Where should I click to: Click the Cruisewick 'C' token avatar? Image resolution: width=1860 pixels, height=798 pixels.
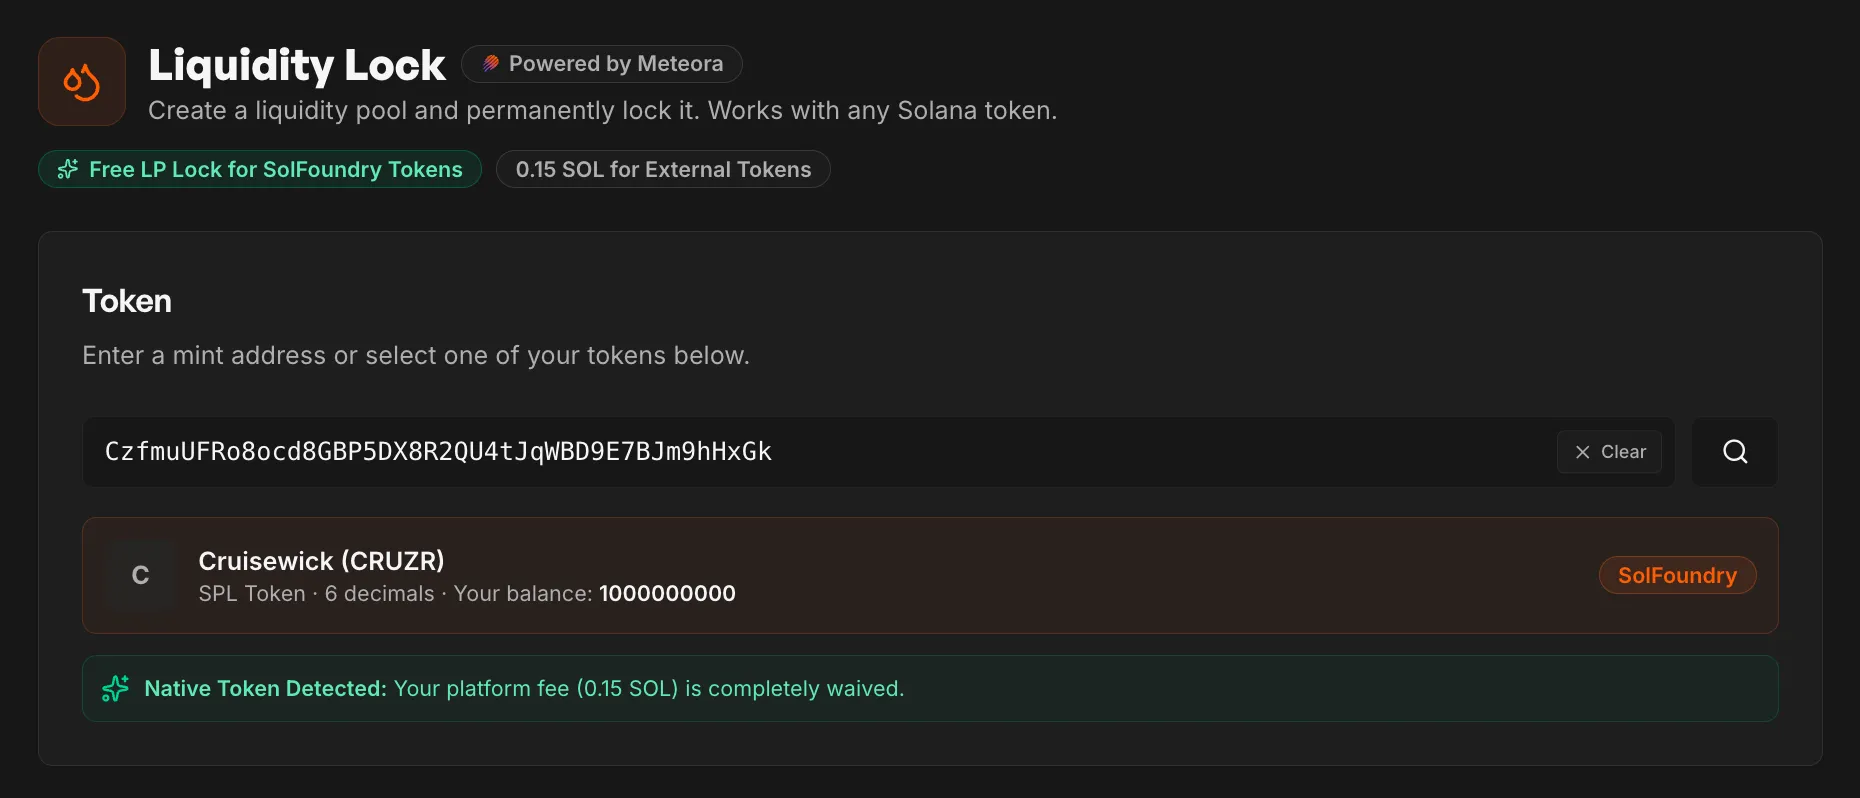click(x=140, y=575)
